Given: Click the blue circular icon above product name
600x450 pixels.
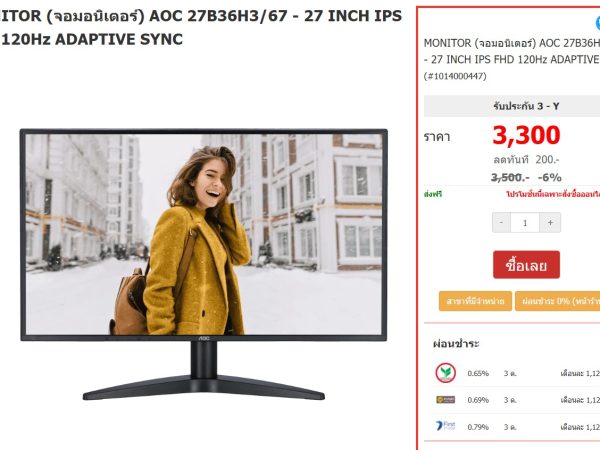Looking at the screenshot, I should pos(598,23).
